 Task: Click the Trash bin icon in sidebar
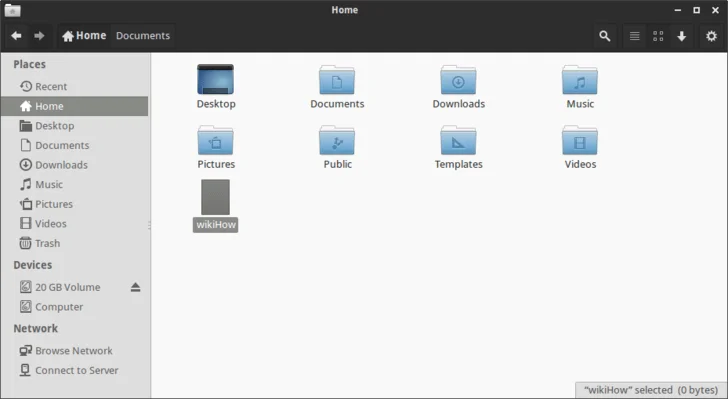[x=26, y=243]
